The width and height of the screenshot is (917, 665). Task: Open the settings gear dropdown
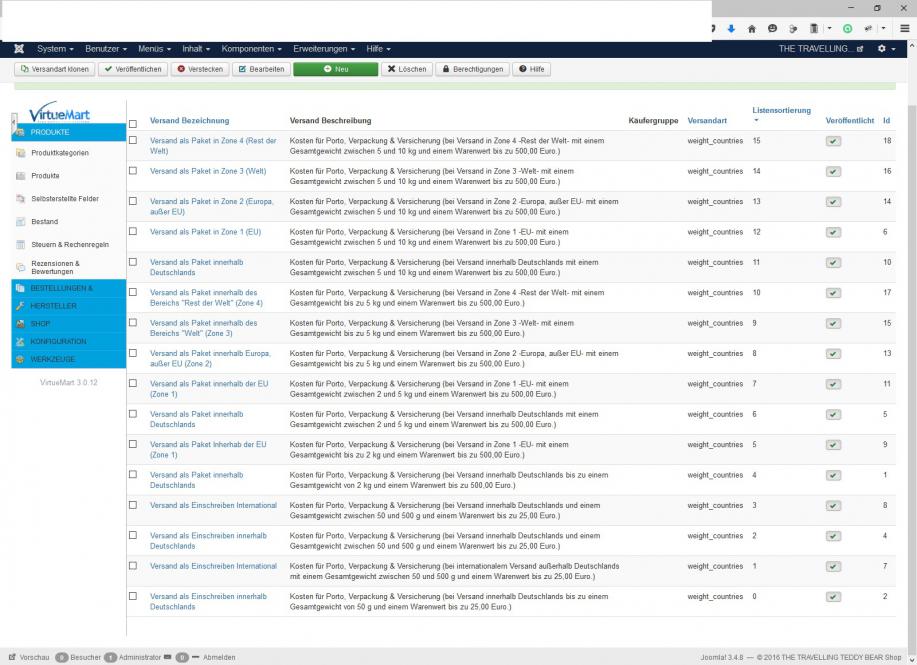coord(884,49)
